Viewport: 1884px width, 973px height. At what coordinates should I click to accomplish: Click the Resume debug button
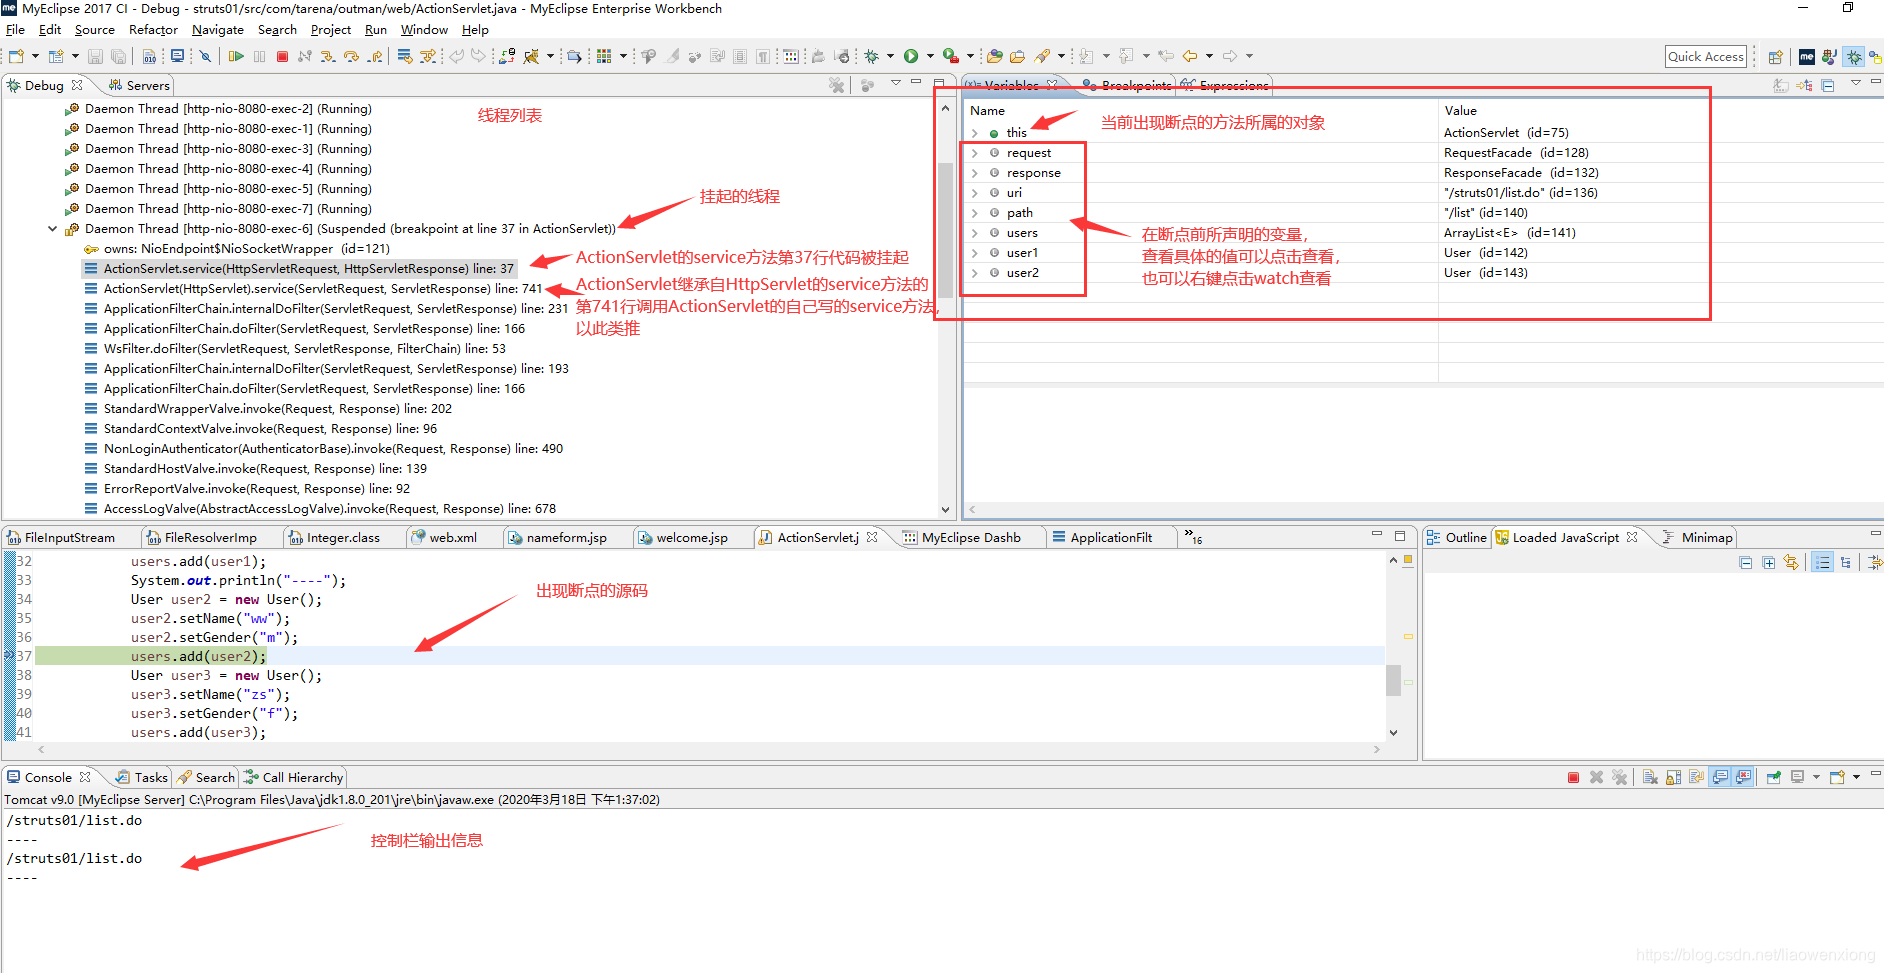[236, 56]
